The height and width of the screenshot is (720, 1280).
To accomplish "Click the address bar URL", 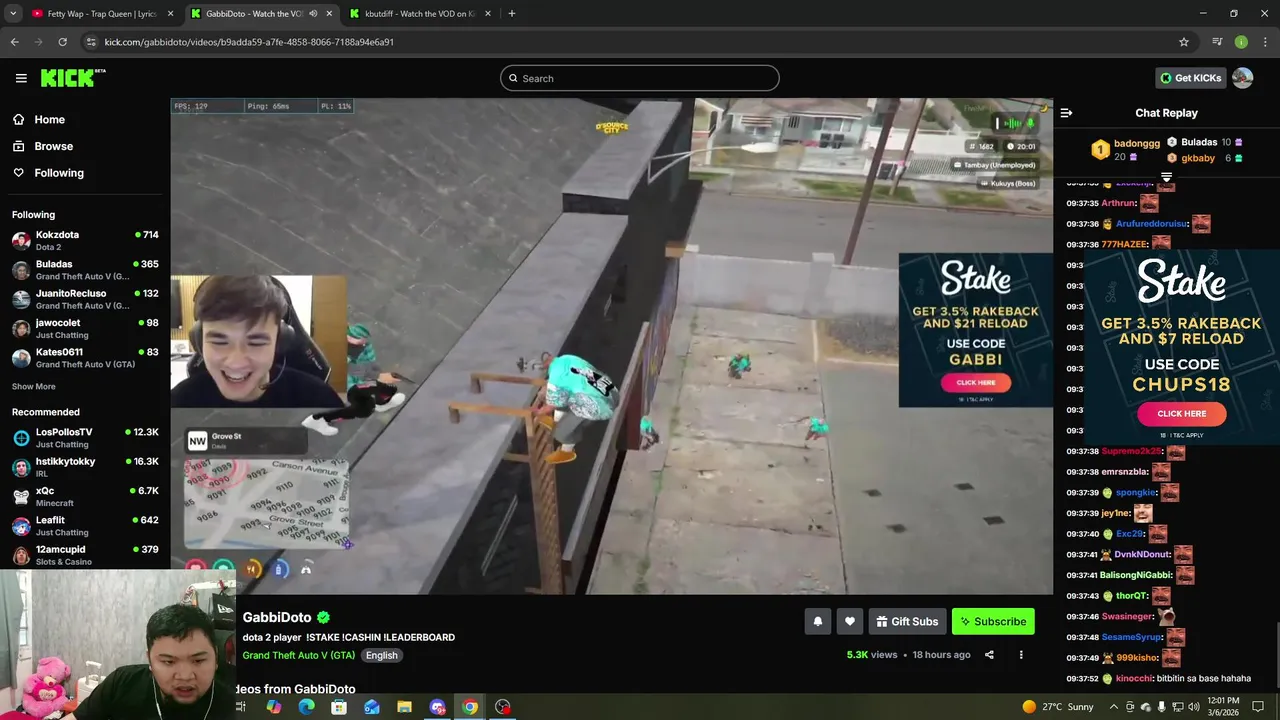I will click(249, 42).
